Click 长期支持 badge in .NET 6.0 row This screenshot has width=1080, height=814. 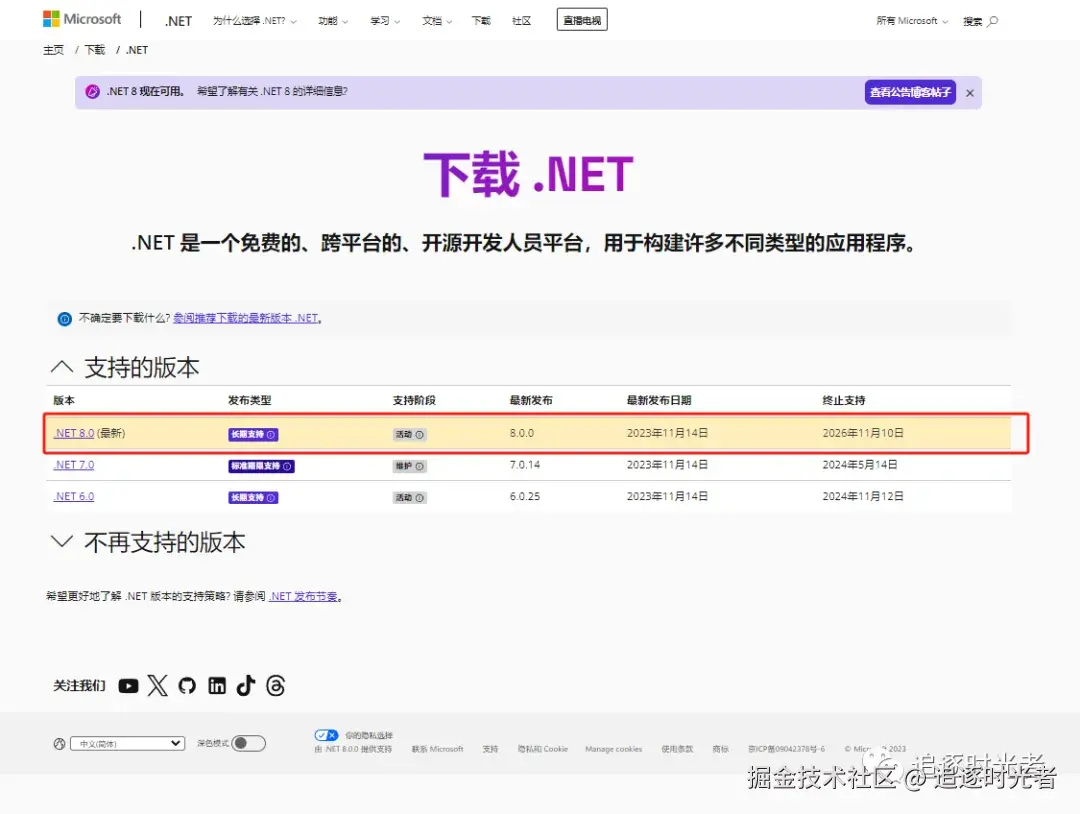tap(253, 498)
